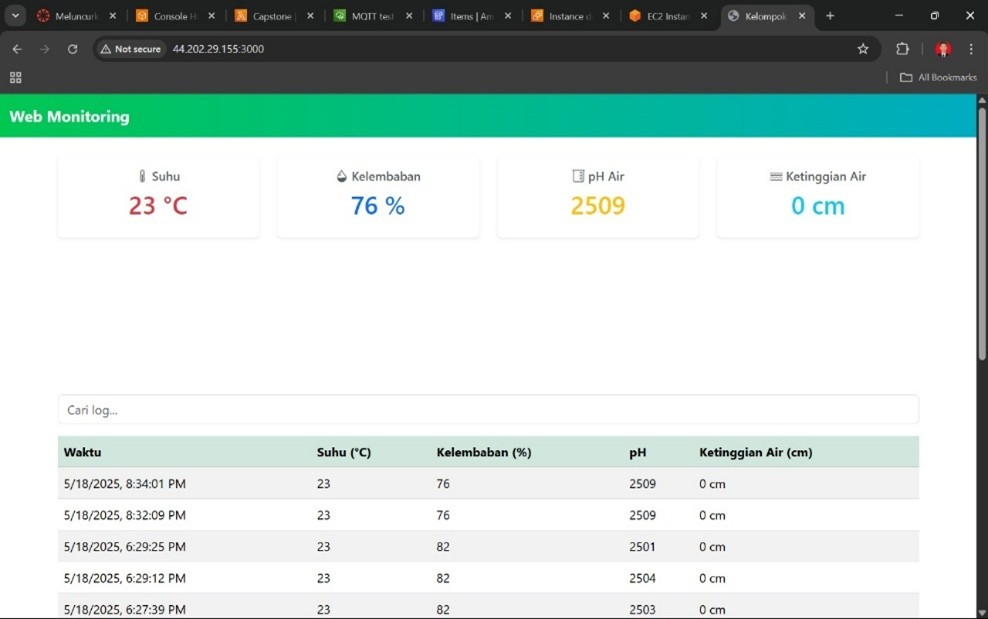The height and width of the screenshot is (619, 988).
Task: Open Chrome three-dot menu
Action: (971, 49)
